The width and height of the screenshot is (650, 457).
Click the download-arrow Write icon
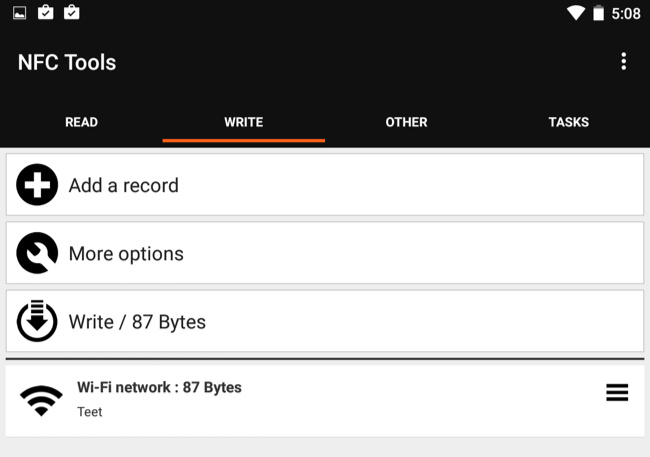tap(37, 321)
